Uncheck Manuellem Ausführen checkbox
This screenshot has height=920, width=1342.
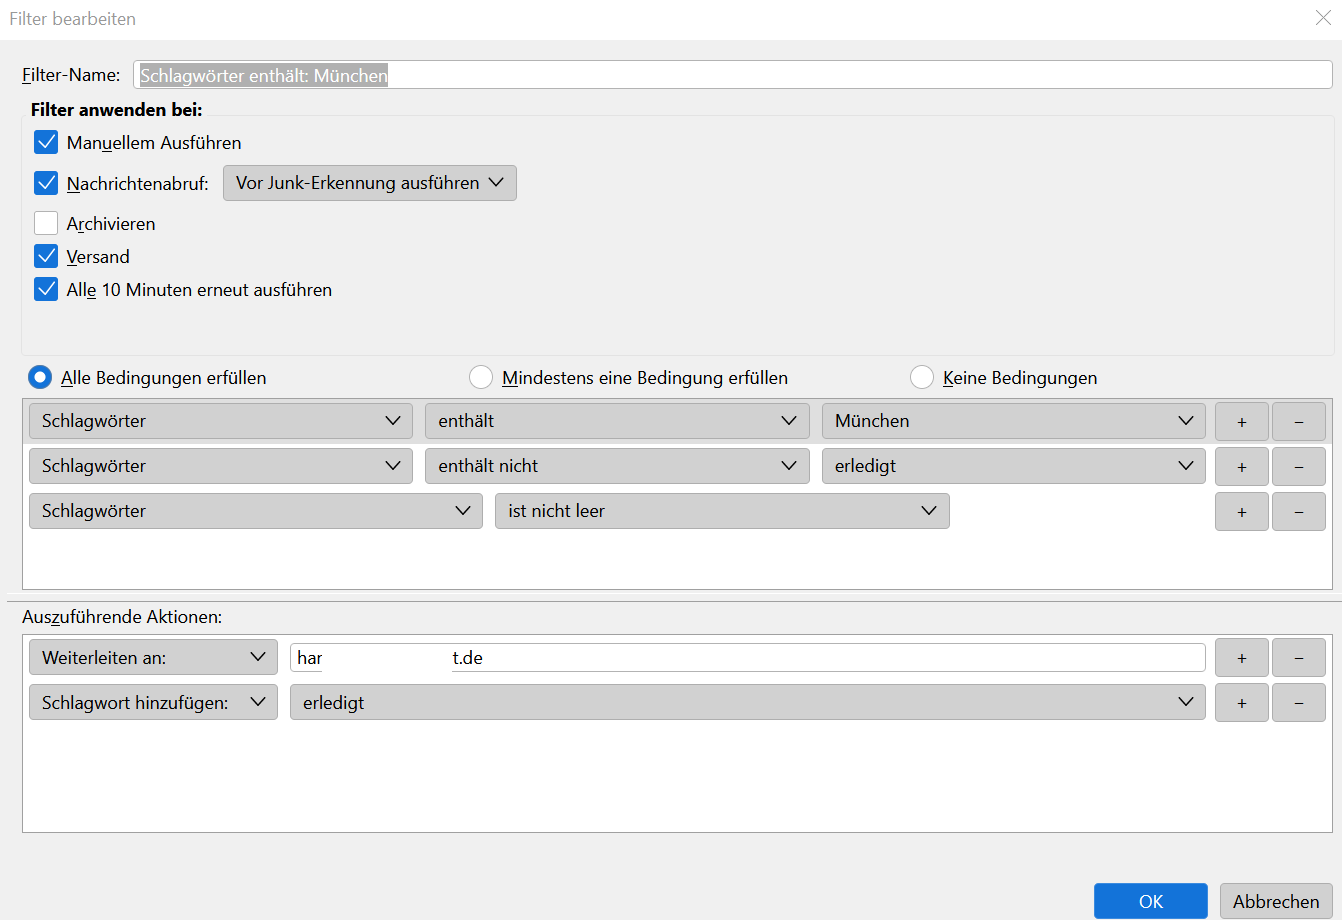(46, 143)
